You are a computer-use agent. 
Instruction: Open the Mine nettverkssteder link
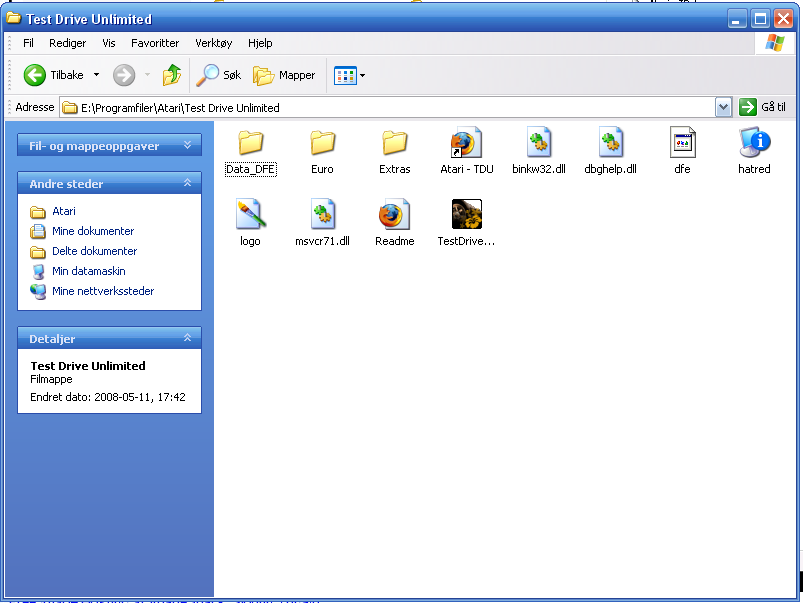(103, 291)
